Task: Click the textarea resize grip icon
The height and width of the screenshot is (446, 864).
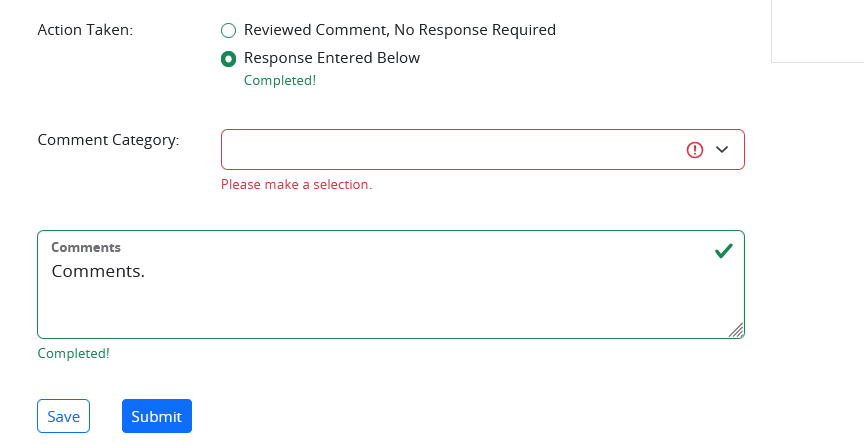Action: [736, 330]
